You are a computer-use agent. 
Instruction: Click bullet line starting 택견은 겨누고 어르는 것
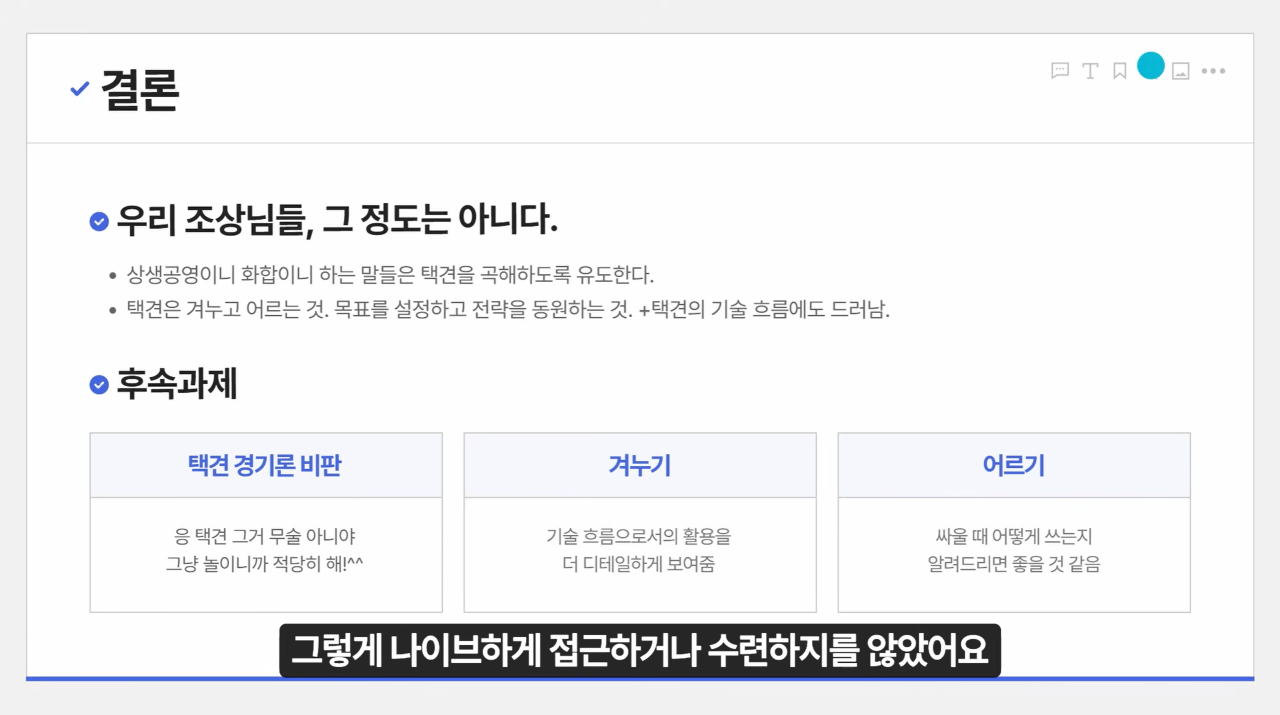pos(508,309)
